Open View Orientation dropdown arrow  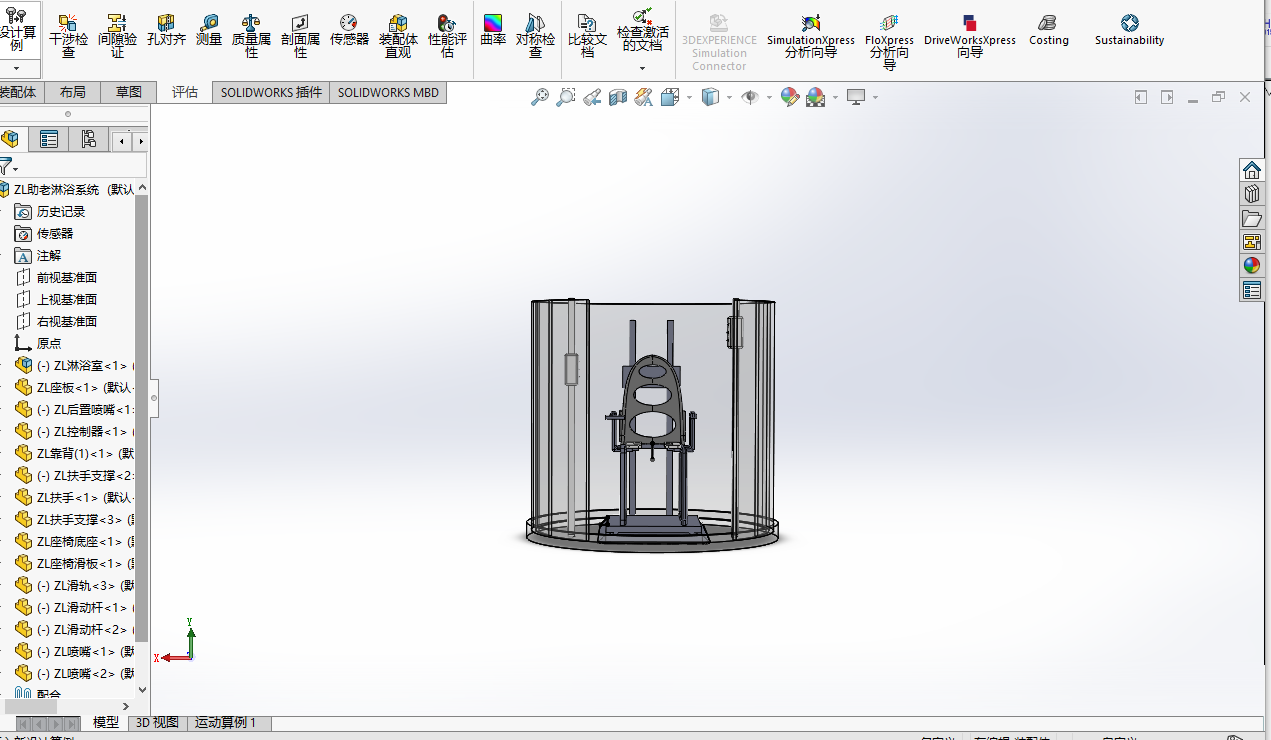pos(689,97)
